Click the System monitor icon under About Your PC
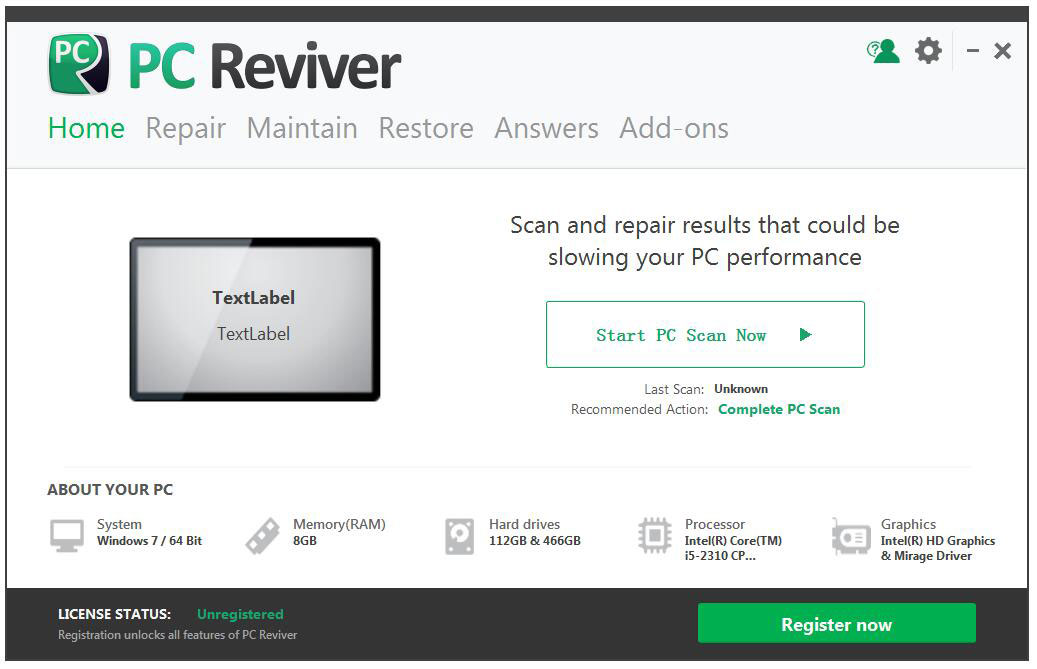 click(65, 535)
